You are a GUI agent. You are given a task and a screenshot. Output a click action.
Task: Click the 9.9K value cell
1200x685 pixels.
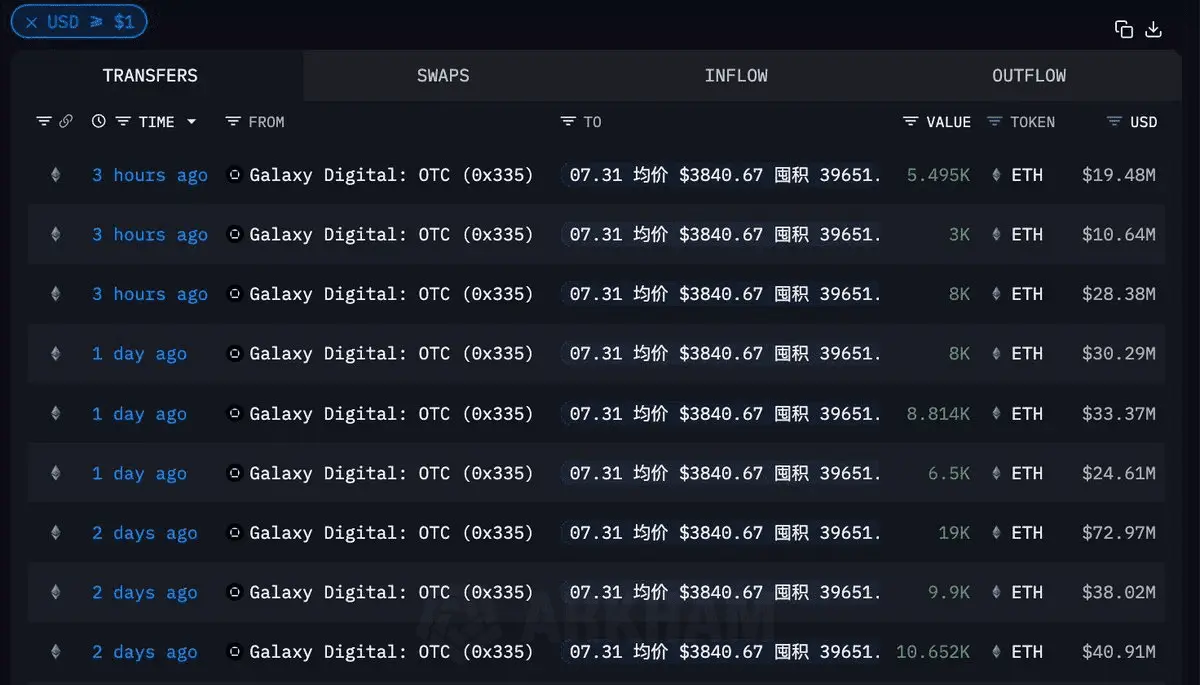[949, 593]
